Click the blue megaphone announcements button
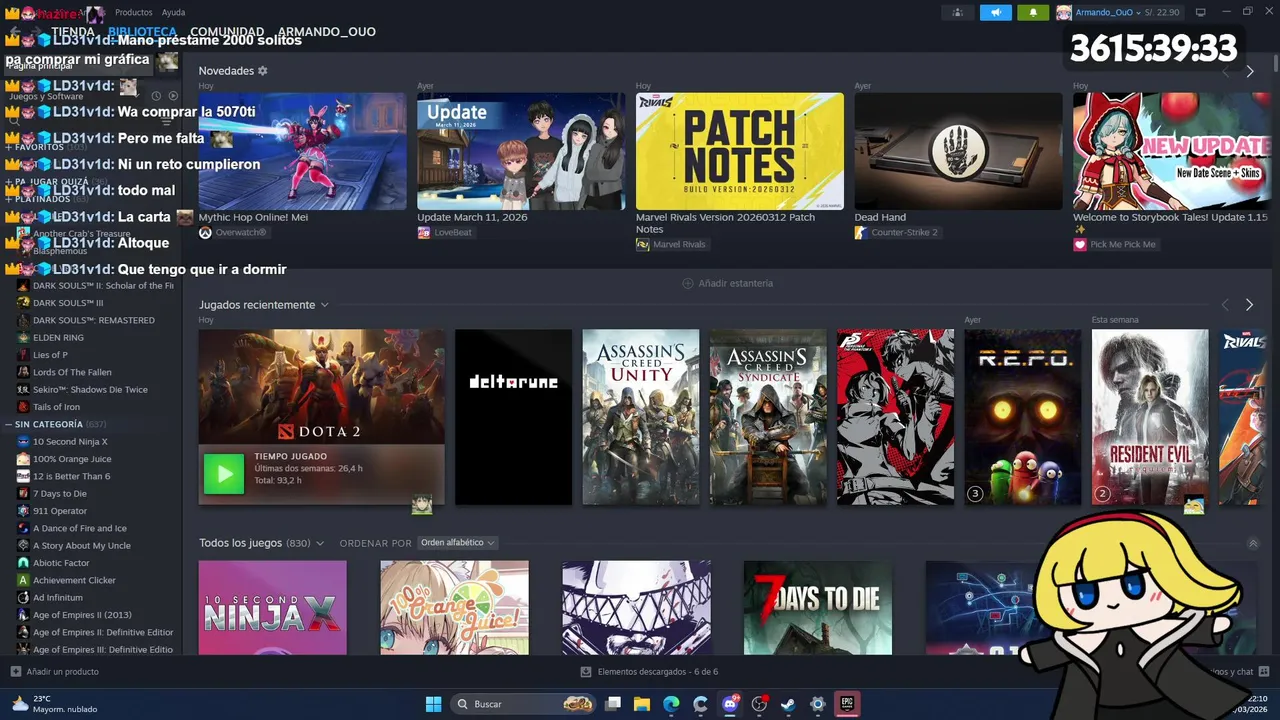This screenshot has height=720, width=1280. [x=995, y=12]
